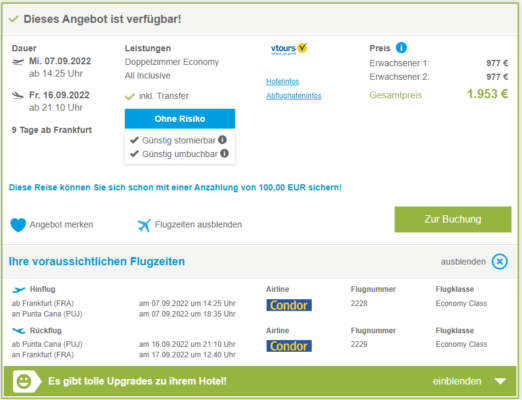
Task: Toggle the Flugzeiten ausblenden text
Action: [198, 225]
